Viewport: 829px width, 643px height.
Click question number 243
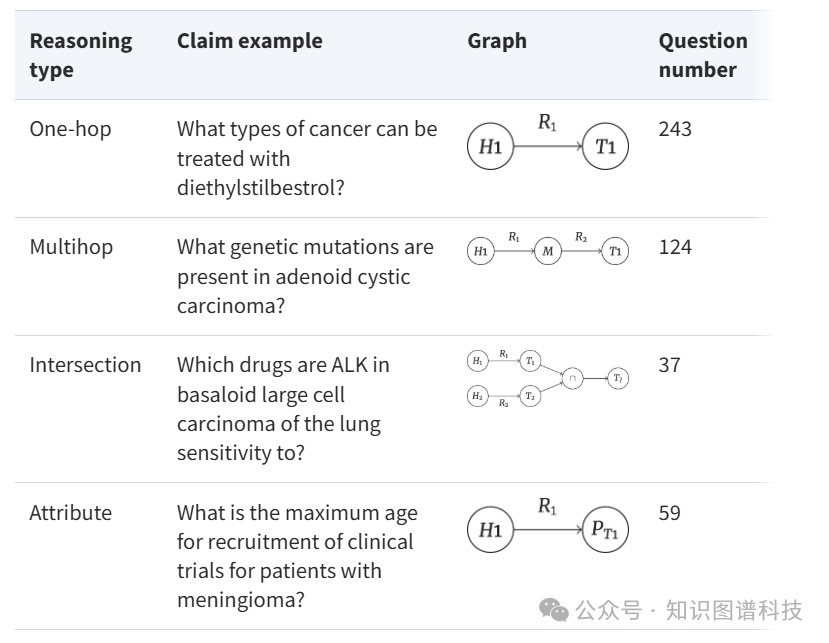click(675, 129)
